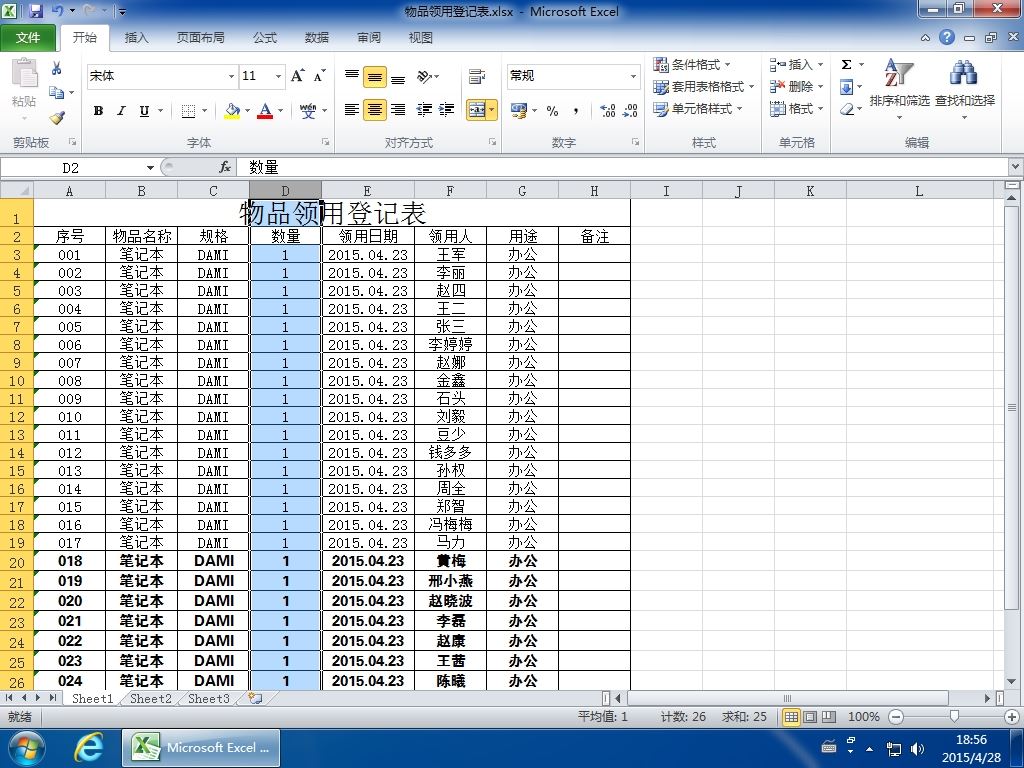
Task: Click the Undo arrow icon
Action: 57,10
